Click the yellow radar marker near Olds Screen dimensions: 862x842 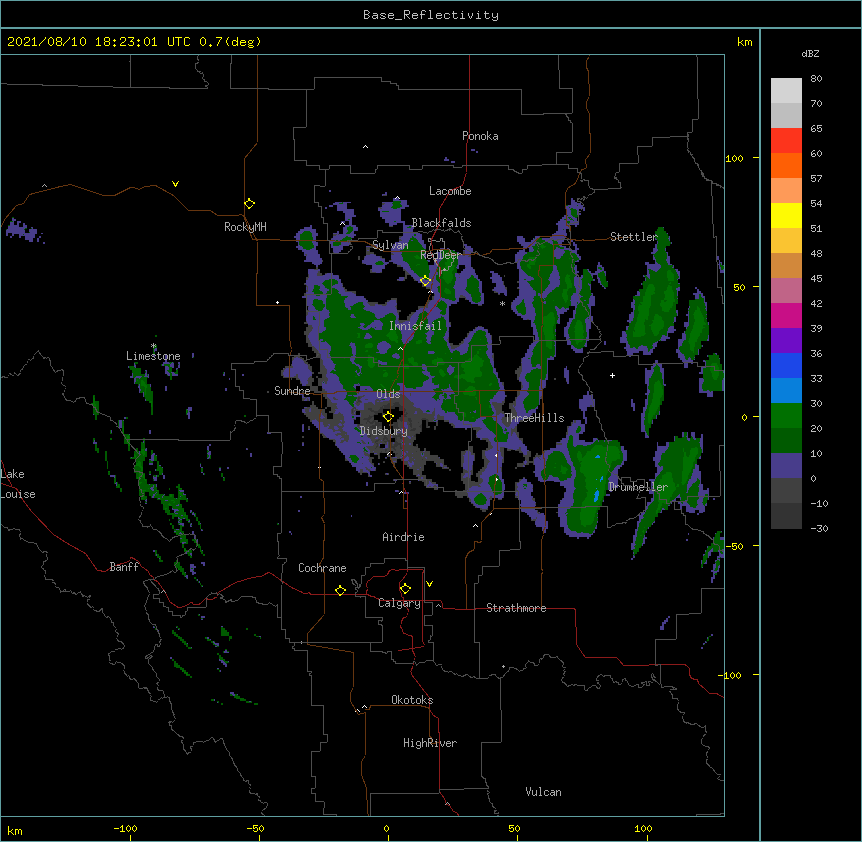(x=388, y=416)
